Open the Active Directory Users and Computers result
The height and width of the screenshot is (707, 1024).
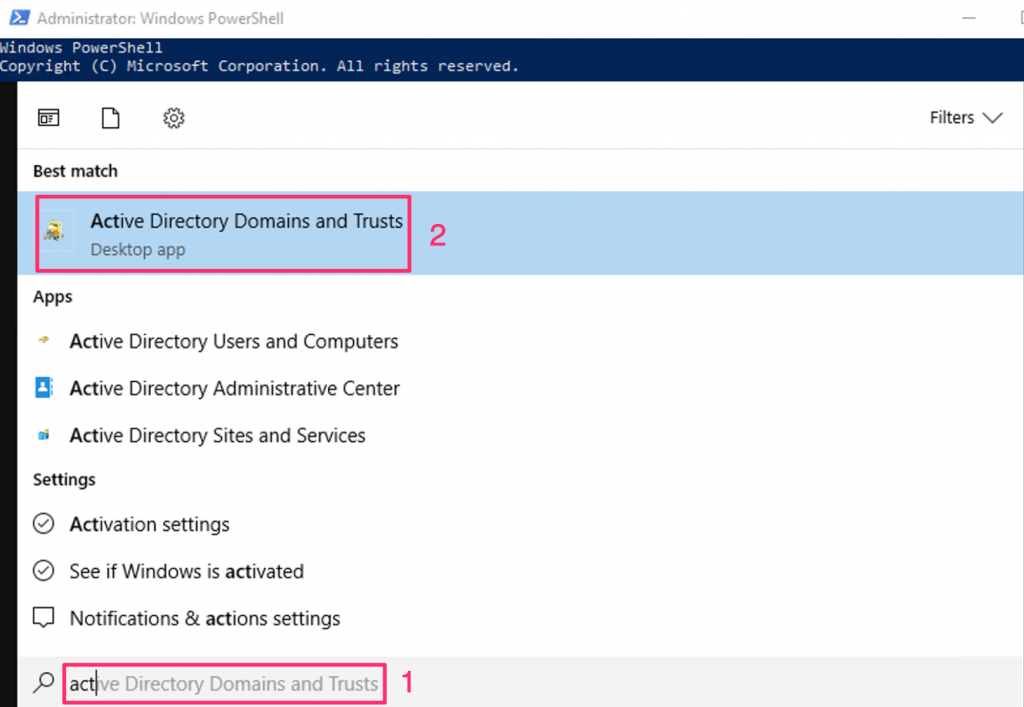[x=233, y=341]
